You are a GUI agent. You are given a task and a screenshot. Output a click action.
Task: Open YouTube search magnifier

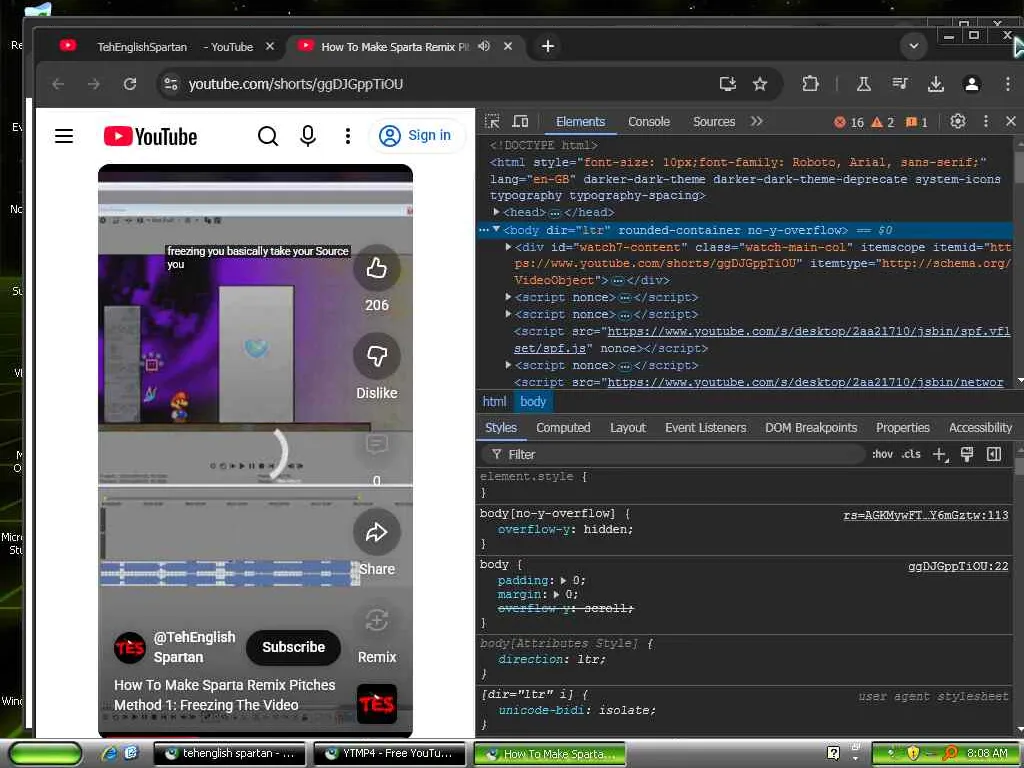click(x=268, y=136)
